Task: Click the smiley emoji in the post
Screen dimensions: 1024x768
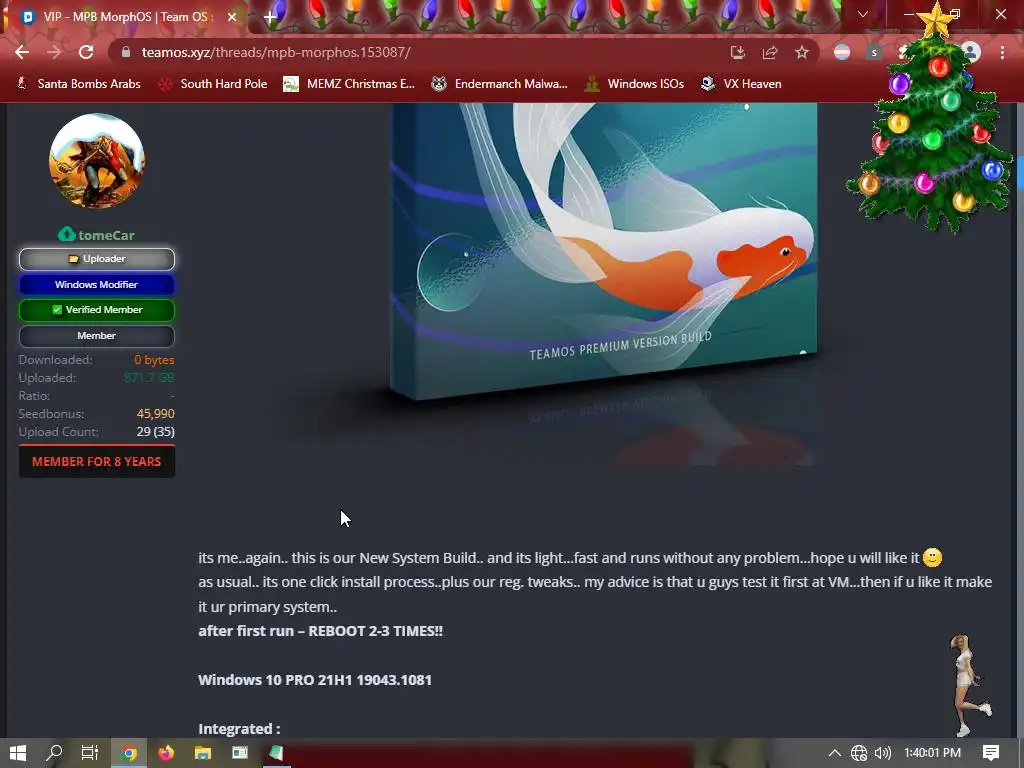Action: pos(932,558)
